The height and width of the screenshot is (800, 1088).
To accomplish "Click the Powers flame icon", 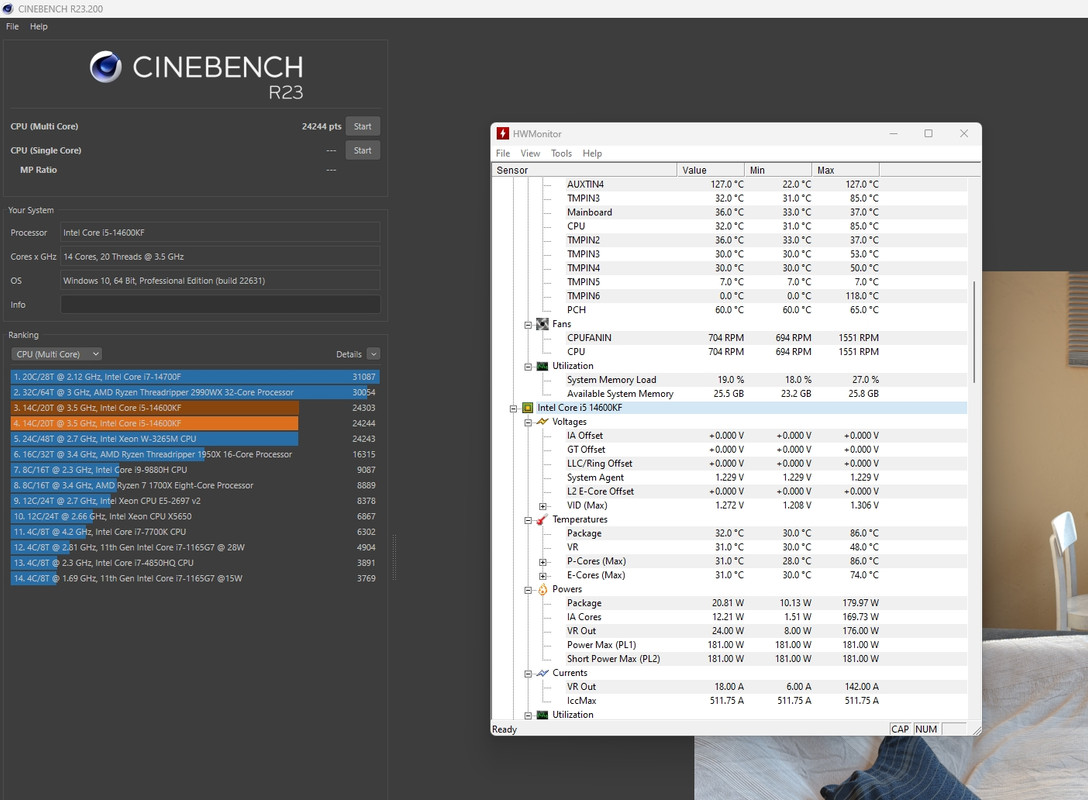I will click(543, 590).
